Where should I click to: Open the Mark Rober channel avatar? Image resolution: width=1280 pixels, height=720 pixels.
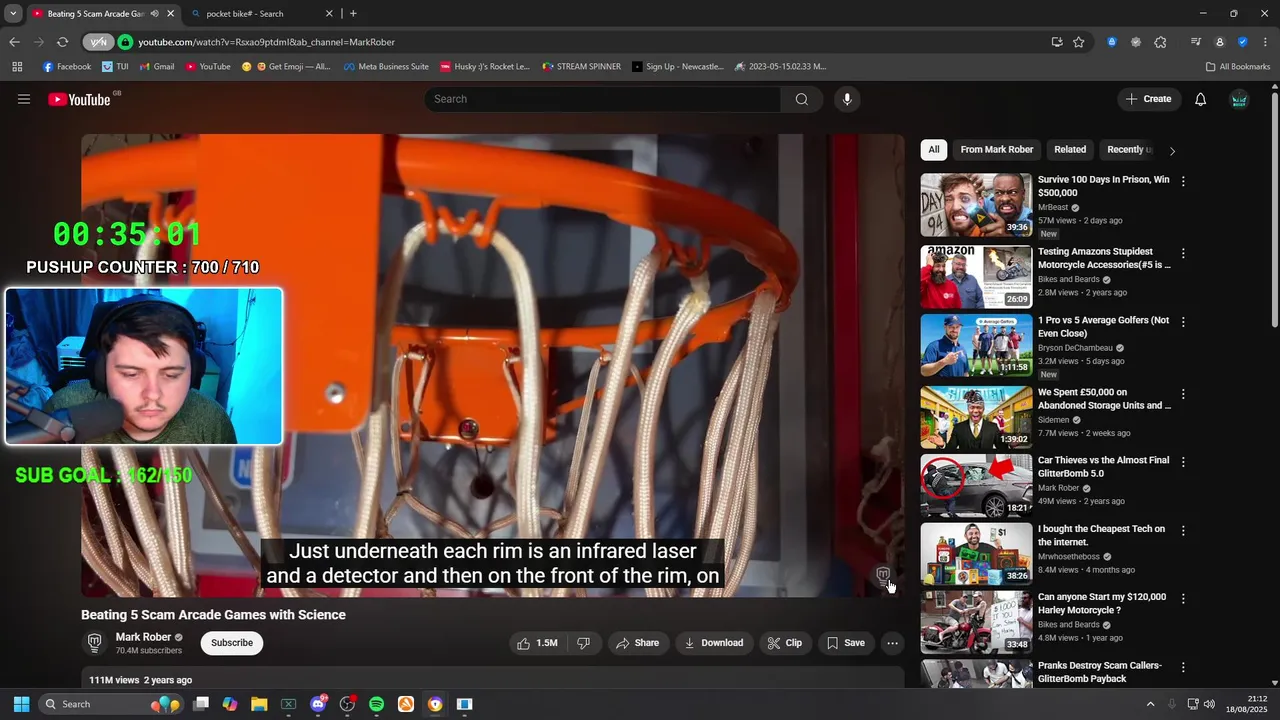click(95, 642)
